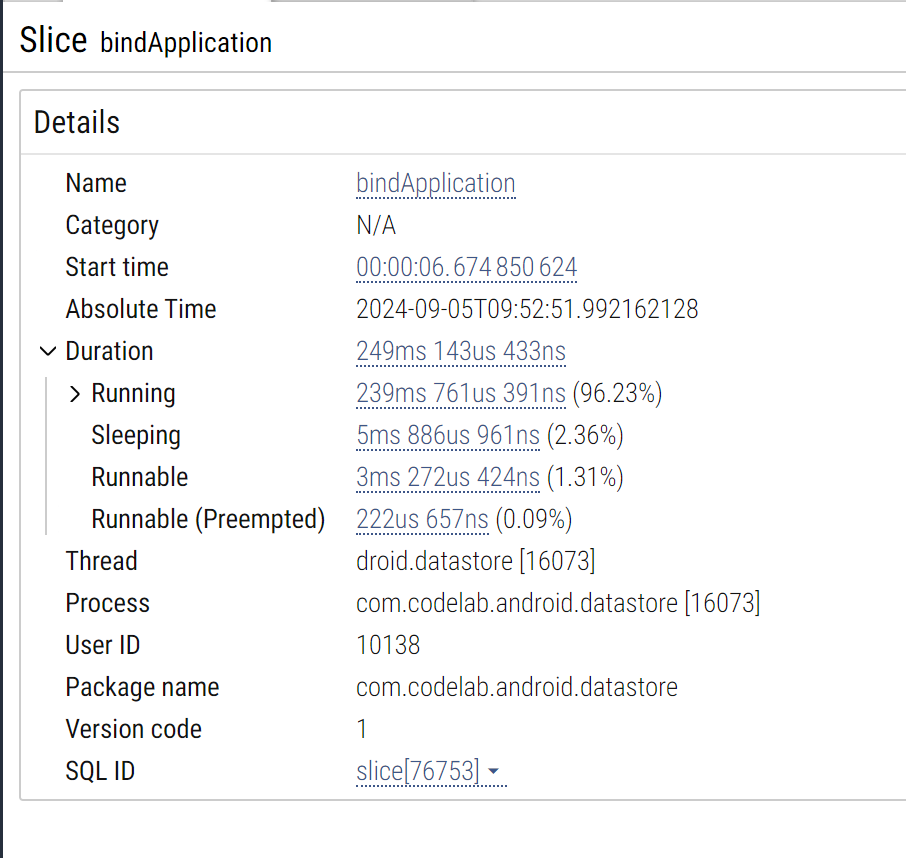This screenshot has width=906, height=858.
Task: Click the Details section header
Action: tap(77, 122)
